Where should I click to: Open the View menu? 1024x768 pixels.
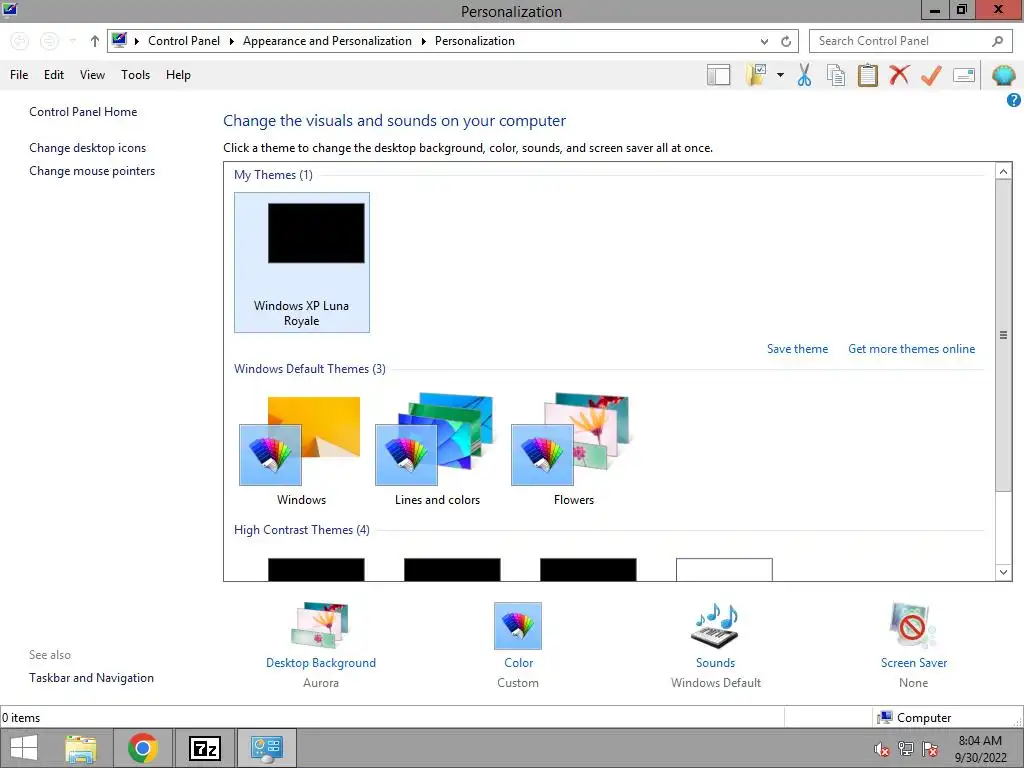tap(92, 74)
